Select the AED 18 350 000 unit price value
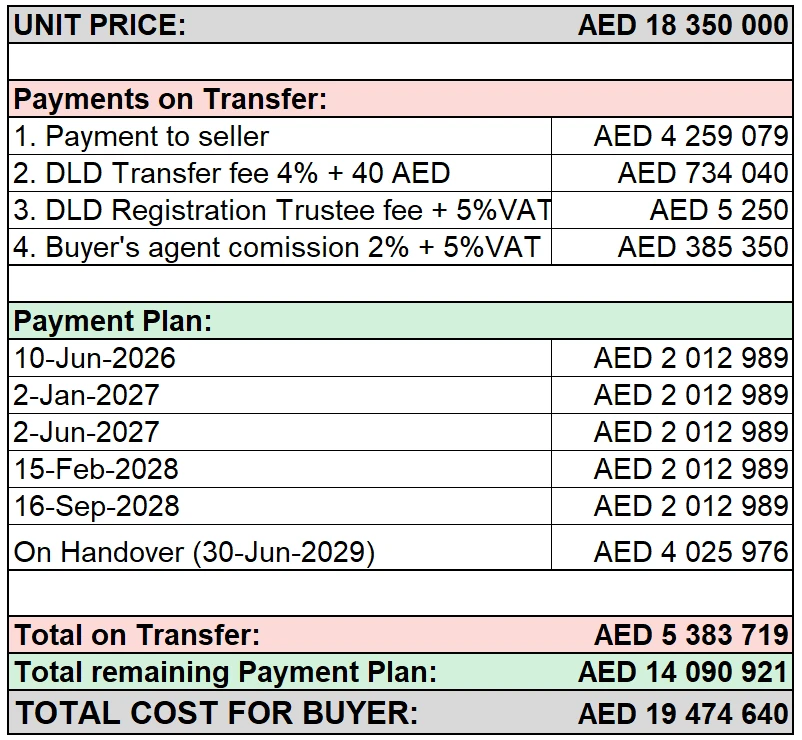 [x=683, y=25]
